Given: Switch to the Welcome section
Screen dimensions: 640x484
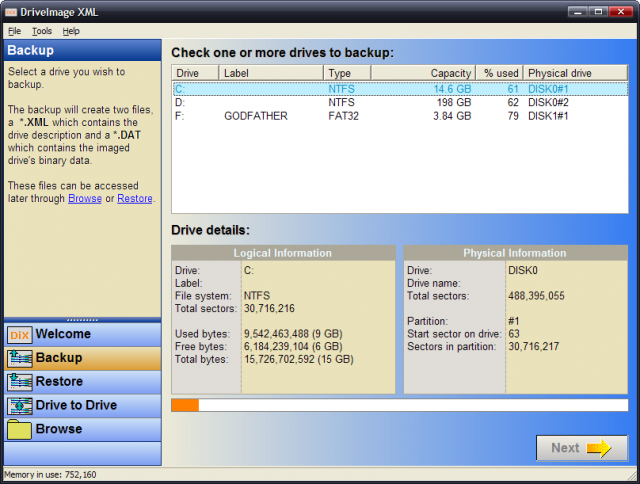Looking at the screenshot, I should (63, 334).
